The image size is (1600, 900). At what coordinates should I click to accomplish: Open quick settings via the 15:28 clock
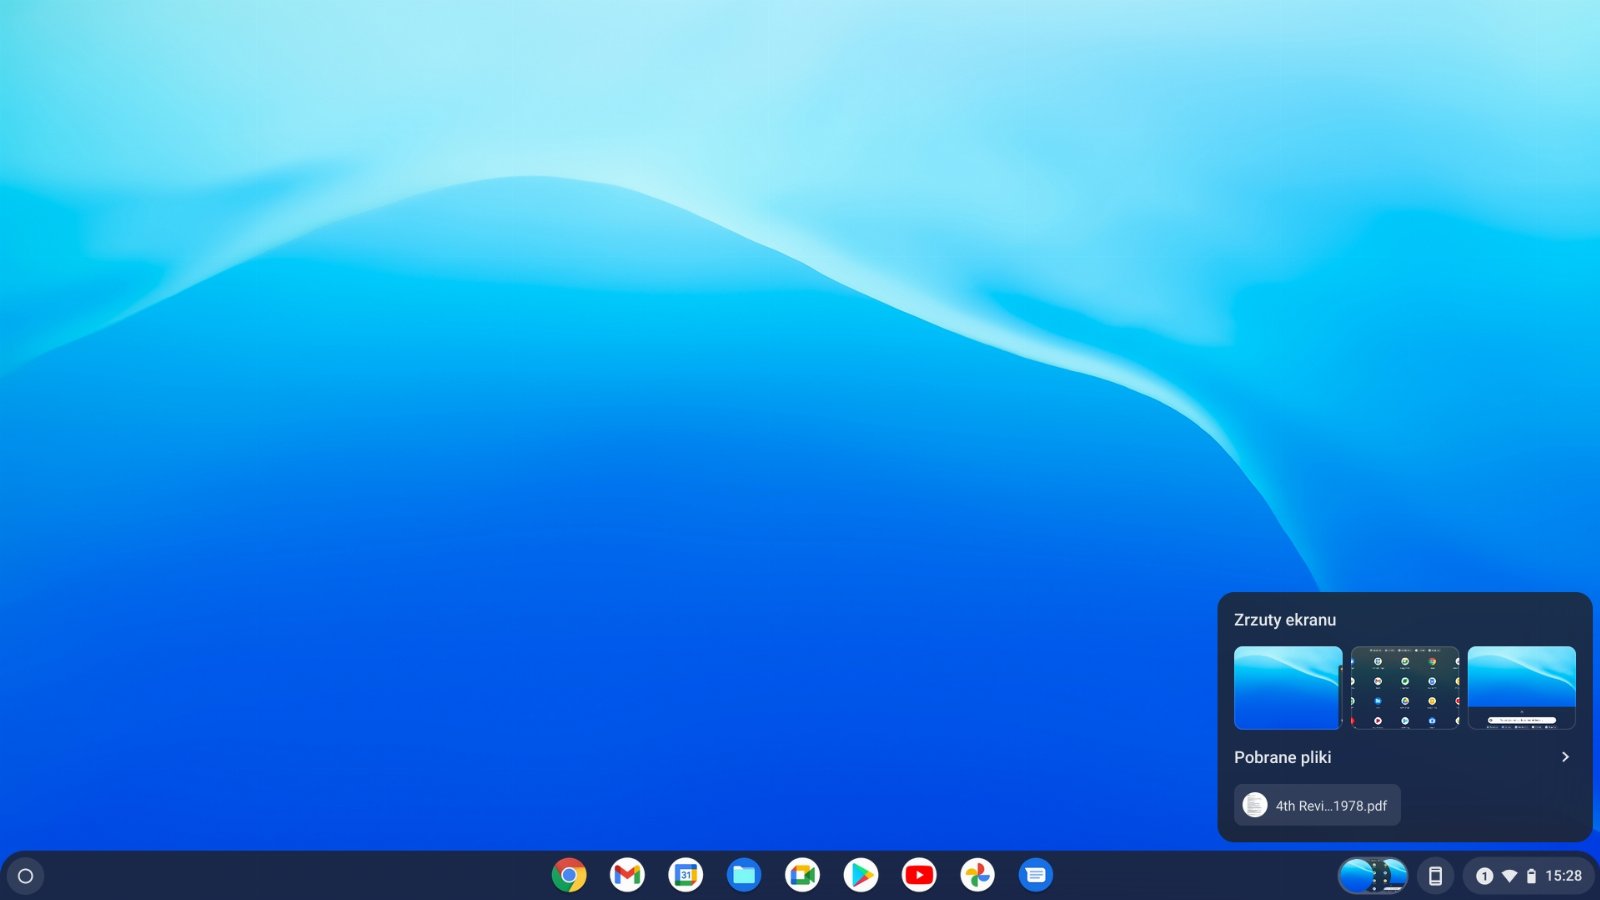pyautogui.click(x=1564, y=876)
